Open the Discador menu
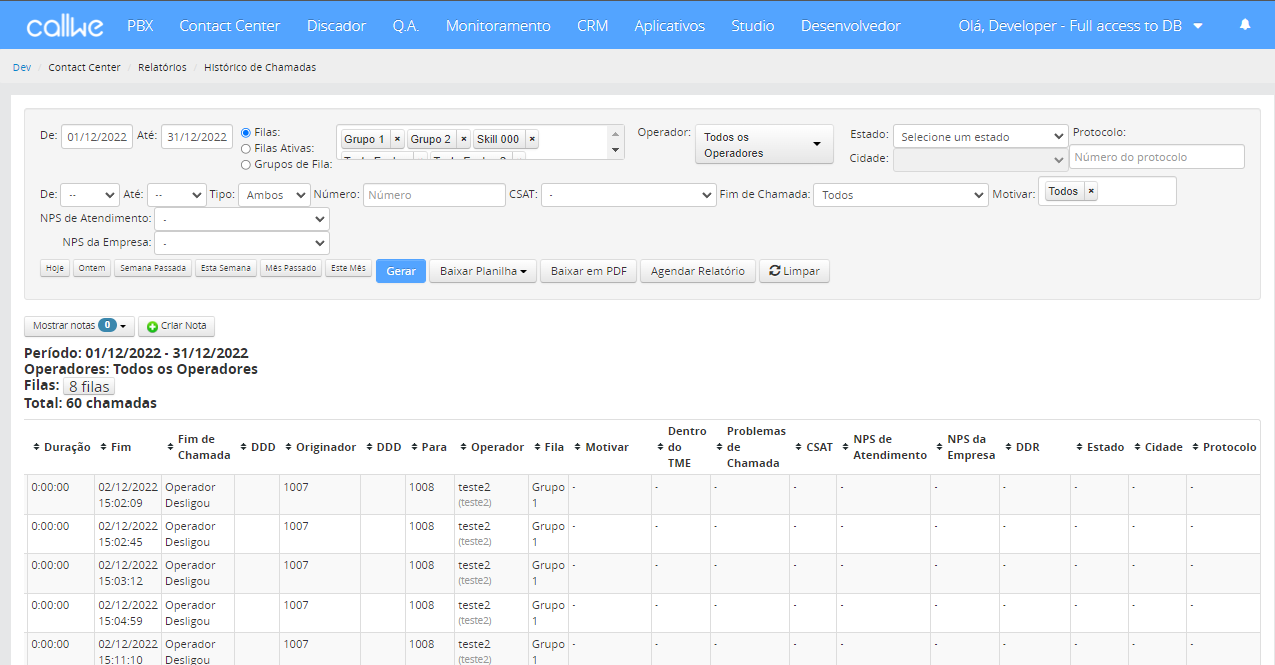The height and width of the screenshot is (665, 1275). 336,26
